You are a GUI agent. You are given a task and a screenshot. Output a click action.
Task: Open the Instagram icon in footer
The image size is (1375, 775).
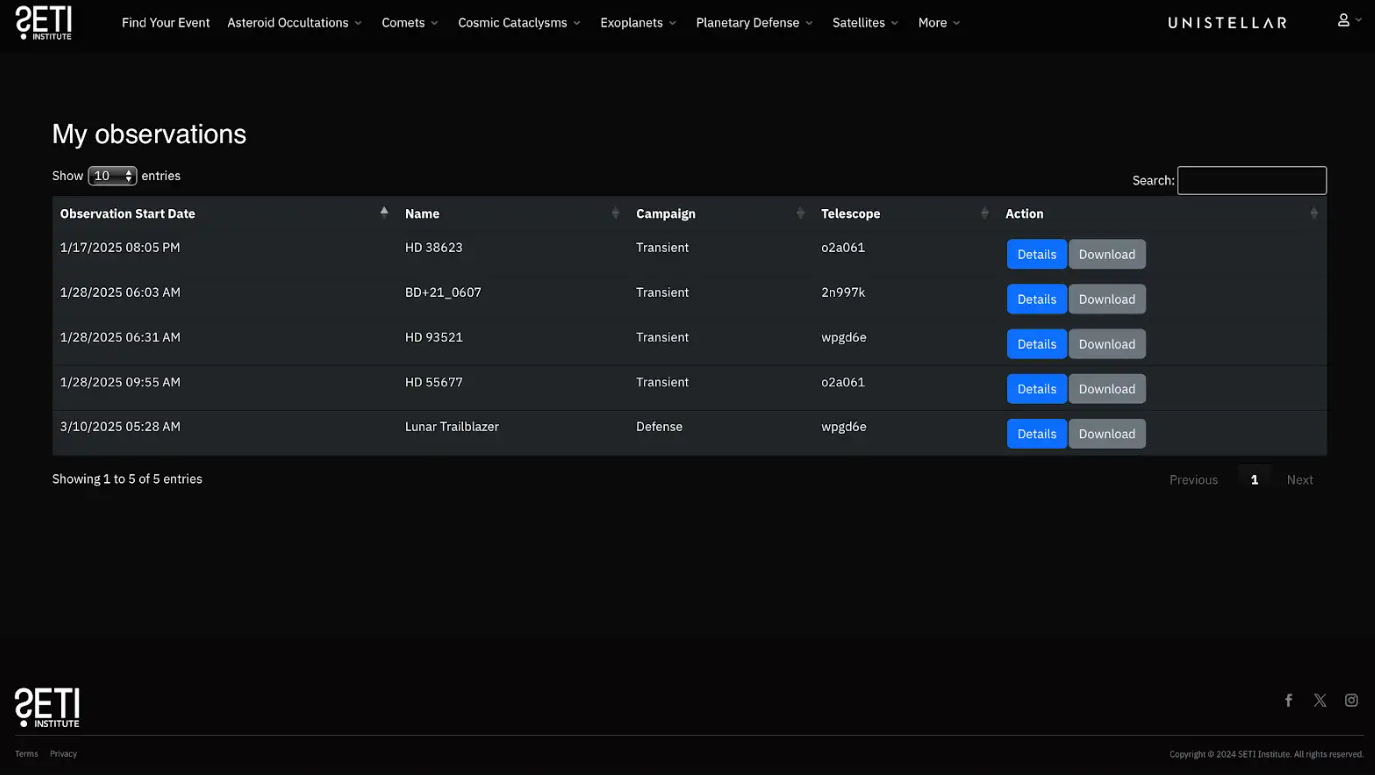point(1351,701)
